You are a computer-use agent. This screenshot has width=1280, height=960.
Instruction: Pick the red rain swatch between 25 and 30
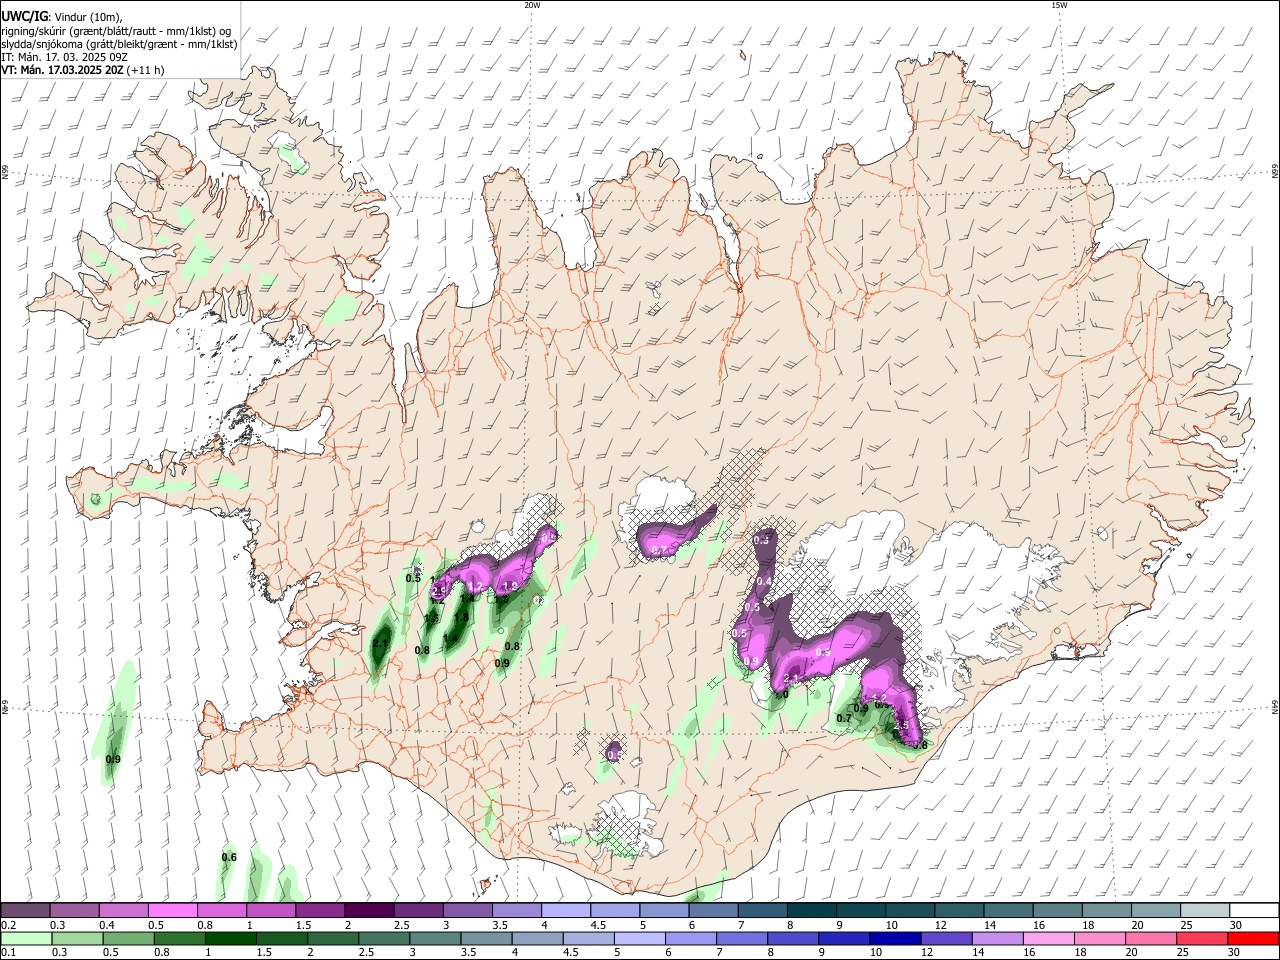coord(1204,938)
